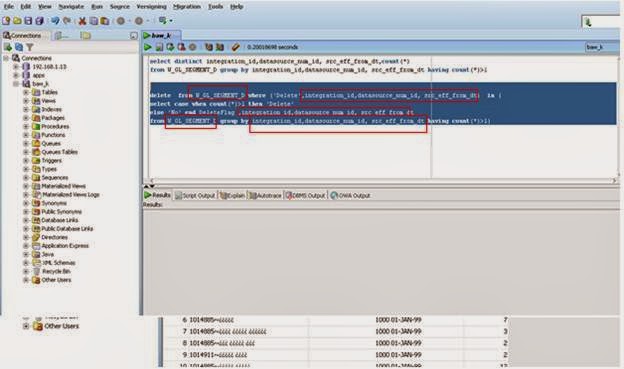
Task: Select the Triggers tree item
Action: 52,160
